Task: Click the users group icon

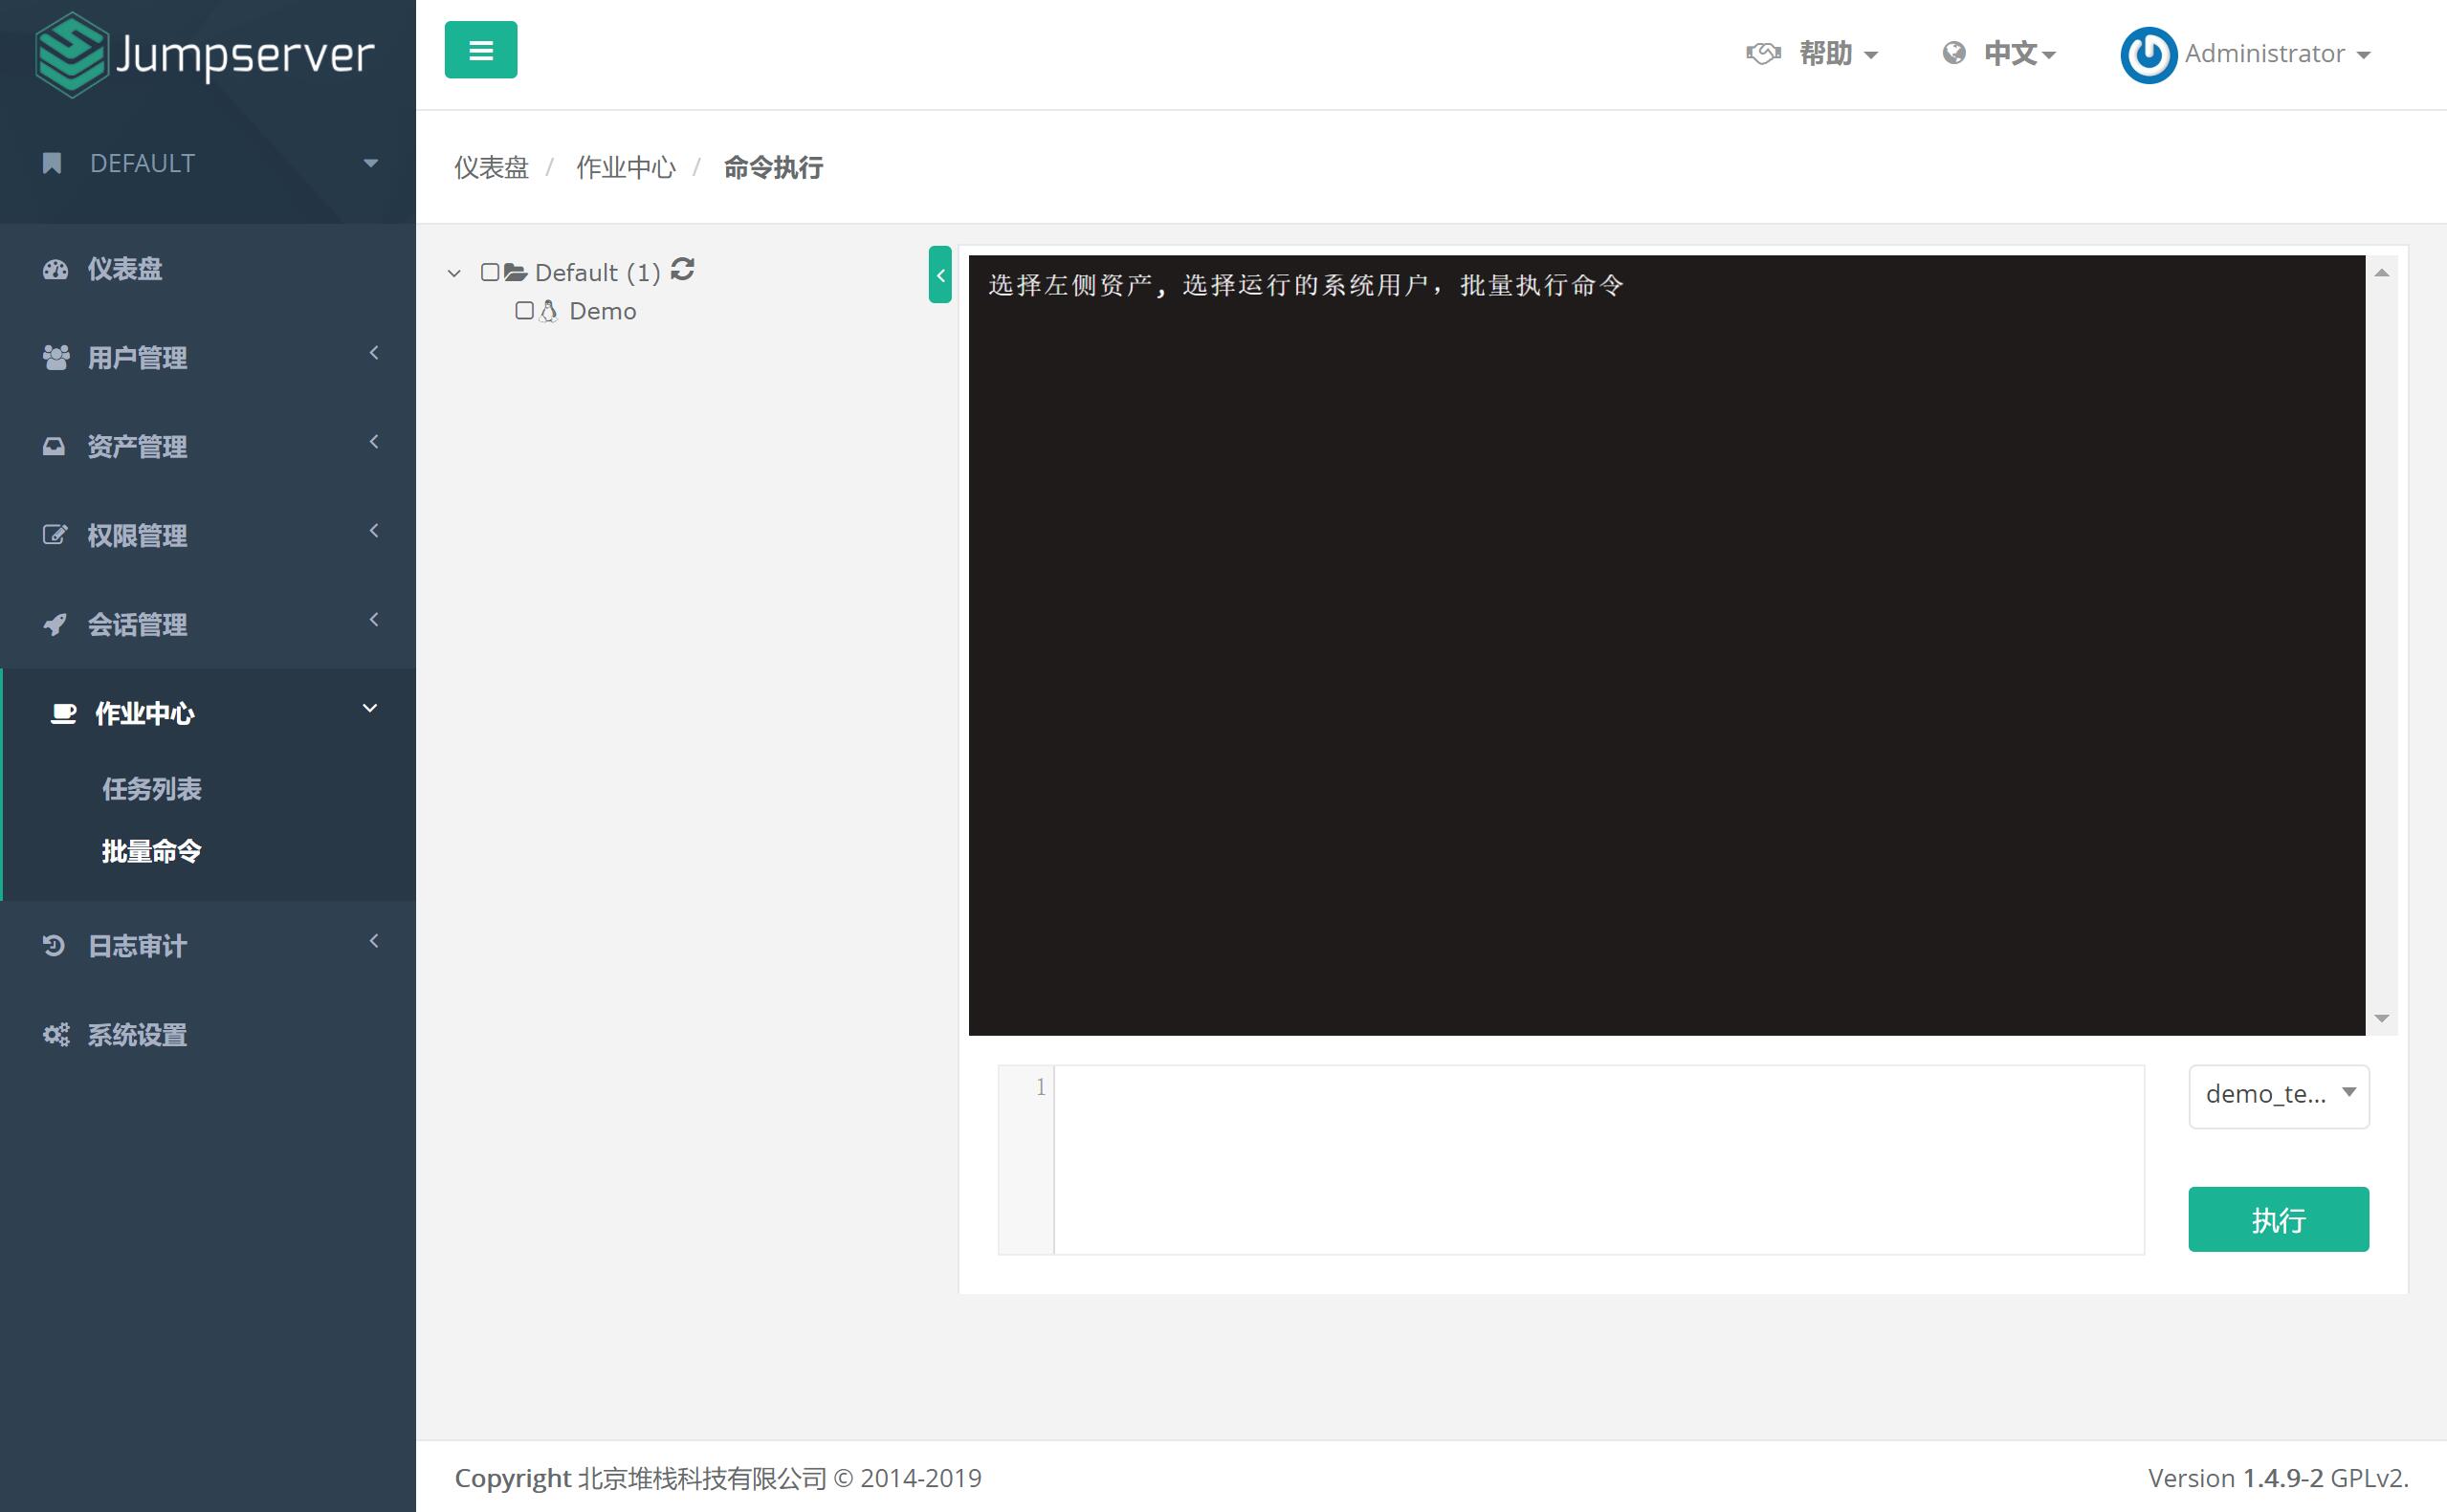Action: [56, 357]
